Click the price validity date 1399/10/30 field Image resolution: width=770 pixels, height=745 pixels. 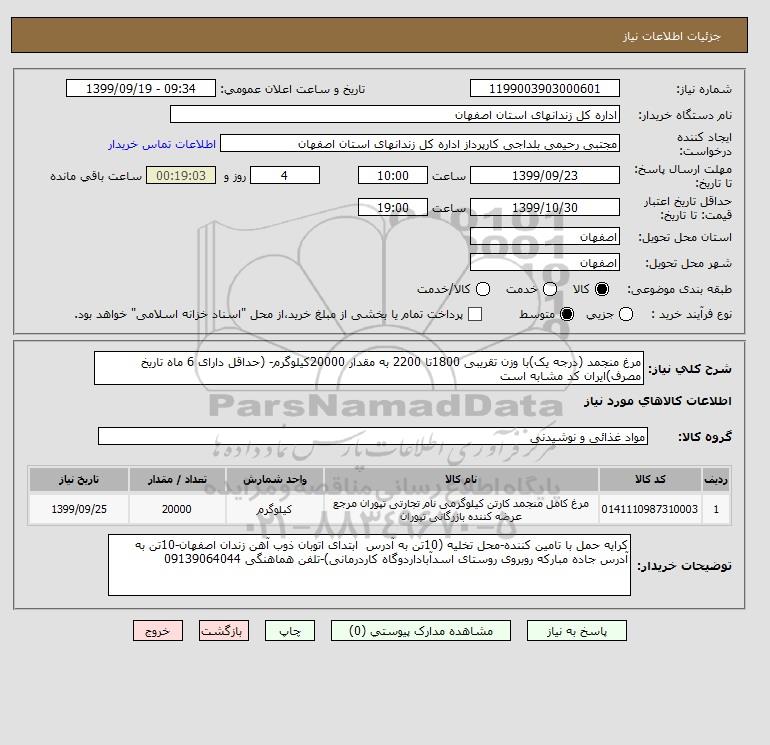(x=545, y=207)
